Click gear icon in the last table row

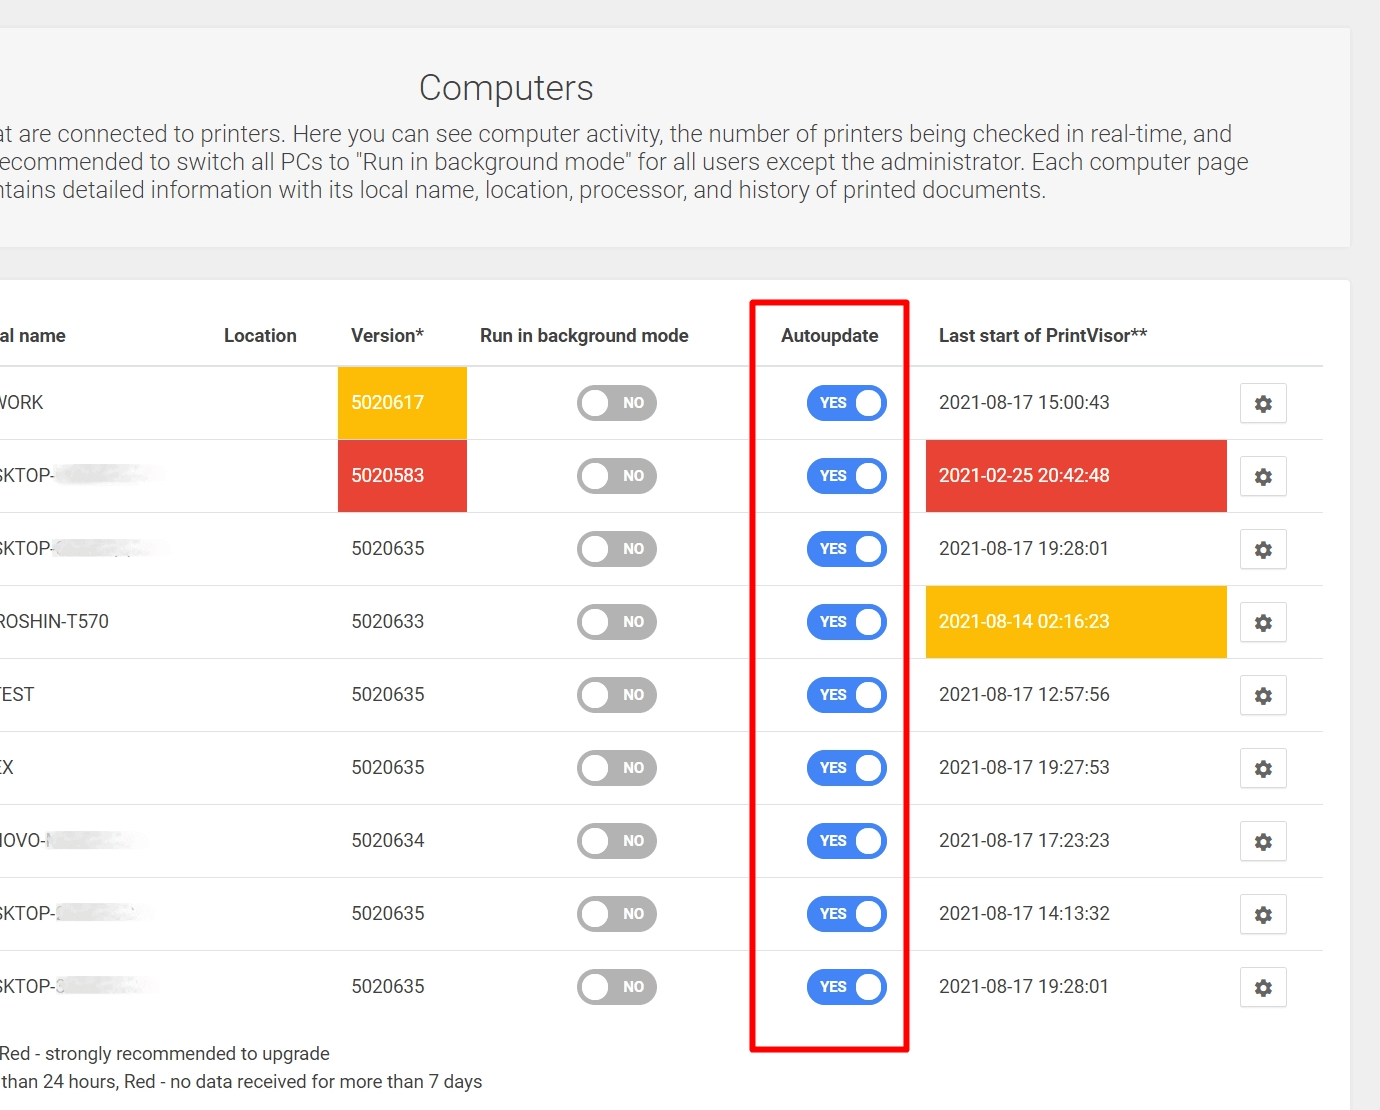1263,988
